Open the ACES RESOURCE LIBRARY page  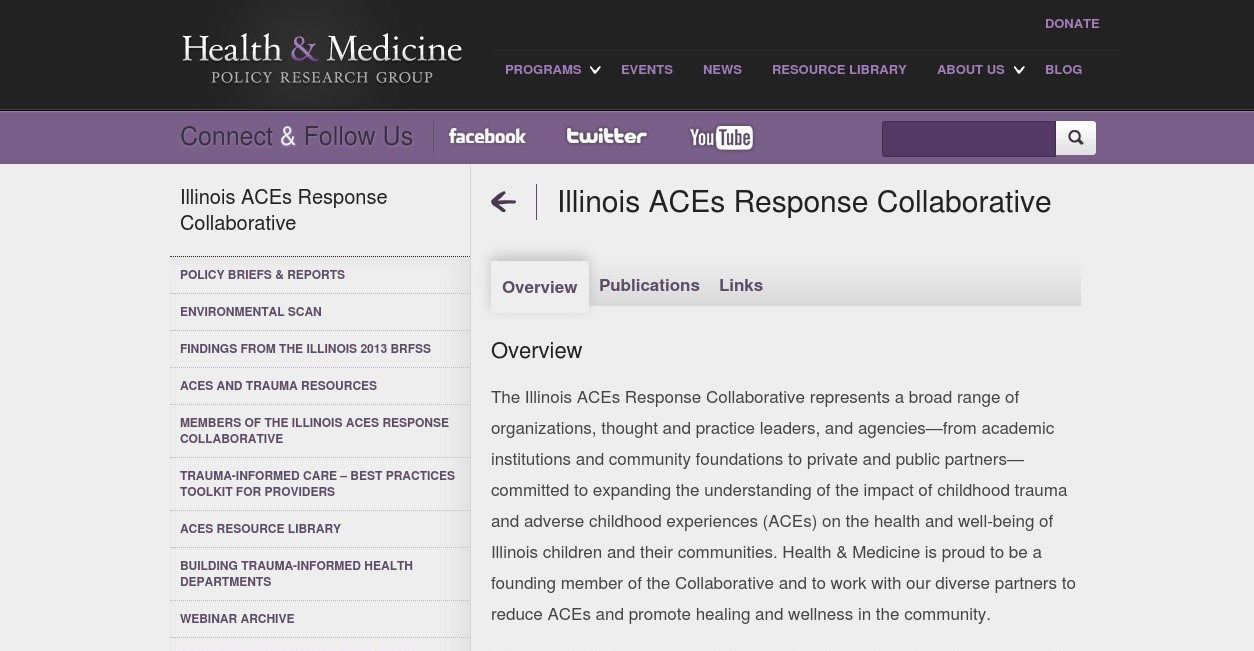pyautogui.click(x=260, y=529)
